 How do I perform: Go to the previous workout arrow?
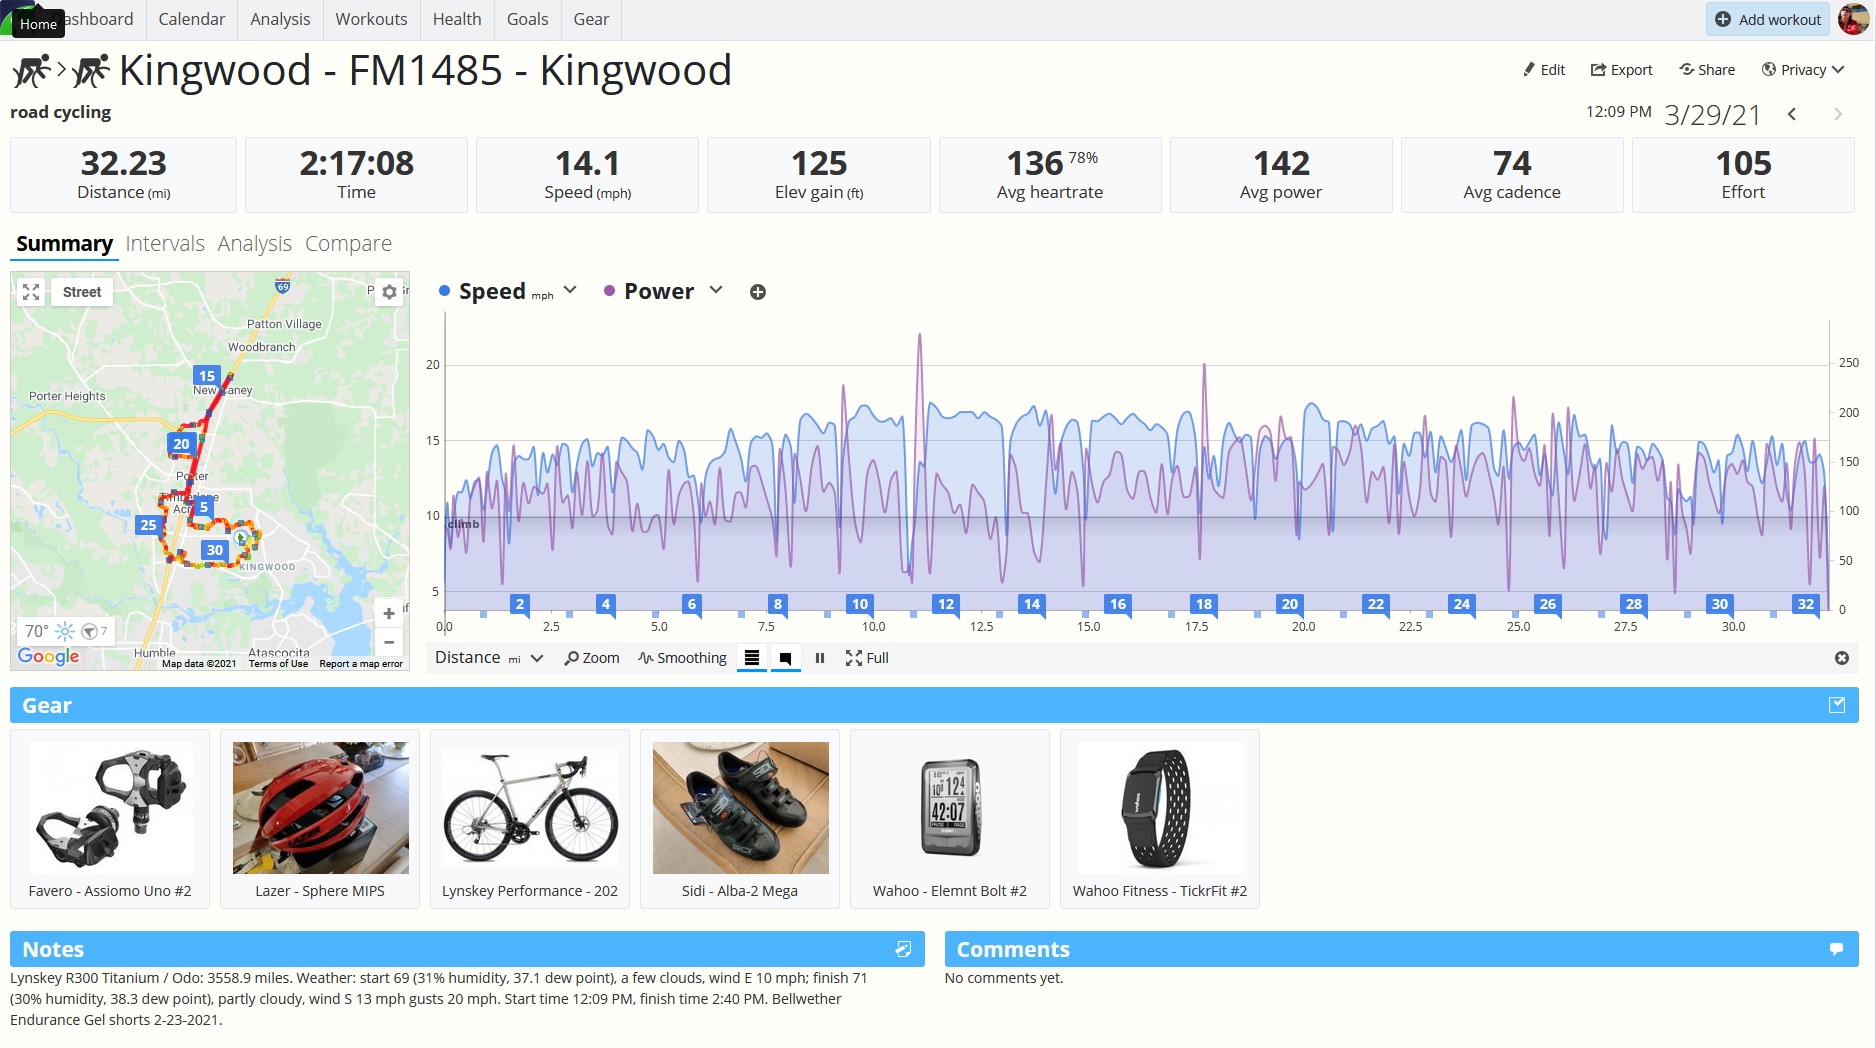pos(1792,114)
